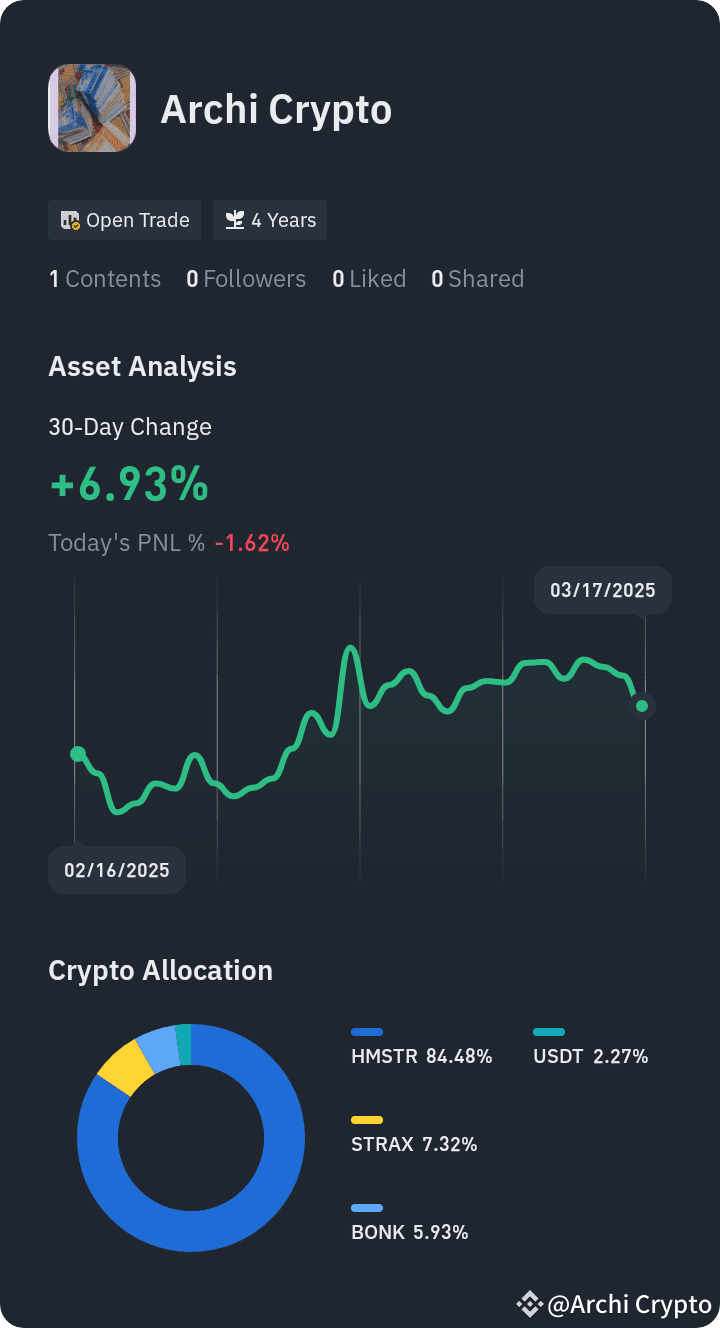Click the Open Trade chart icon
The height and width of the screenshot is (1328, 720).
70,220
